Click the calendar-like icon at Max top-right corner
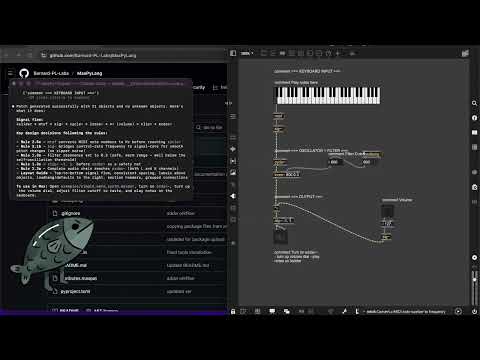Viewport: 480px width, 360px height. pos(465,53)
